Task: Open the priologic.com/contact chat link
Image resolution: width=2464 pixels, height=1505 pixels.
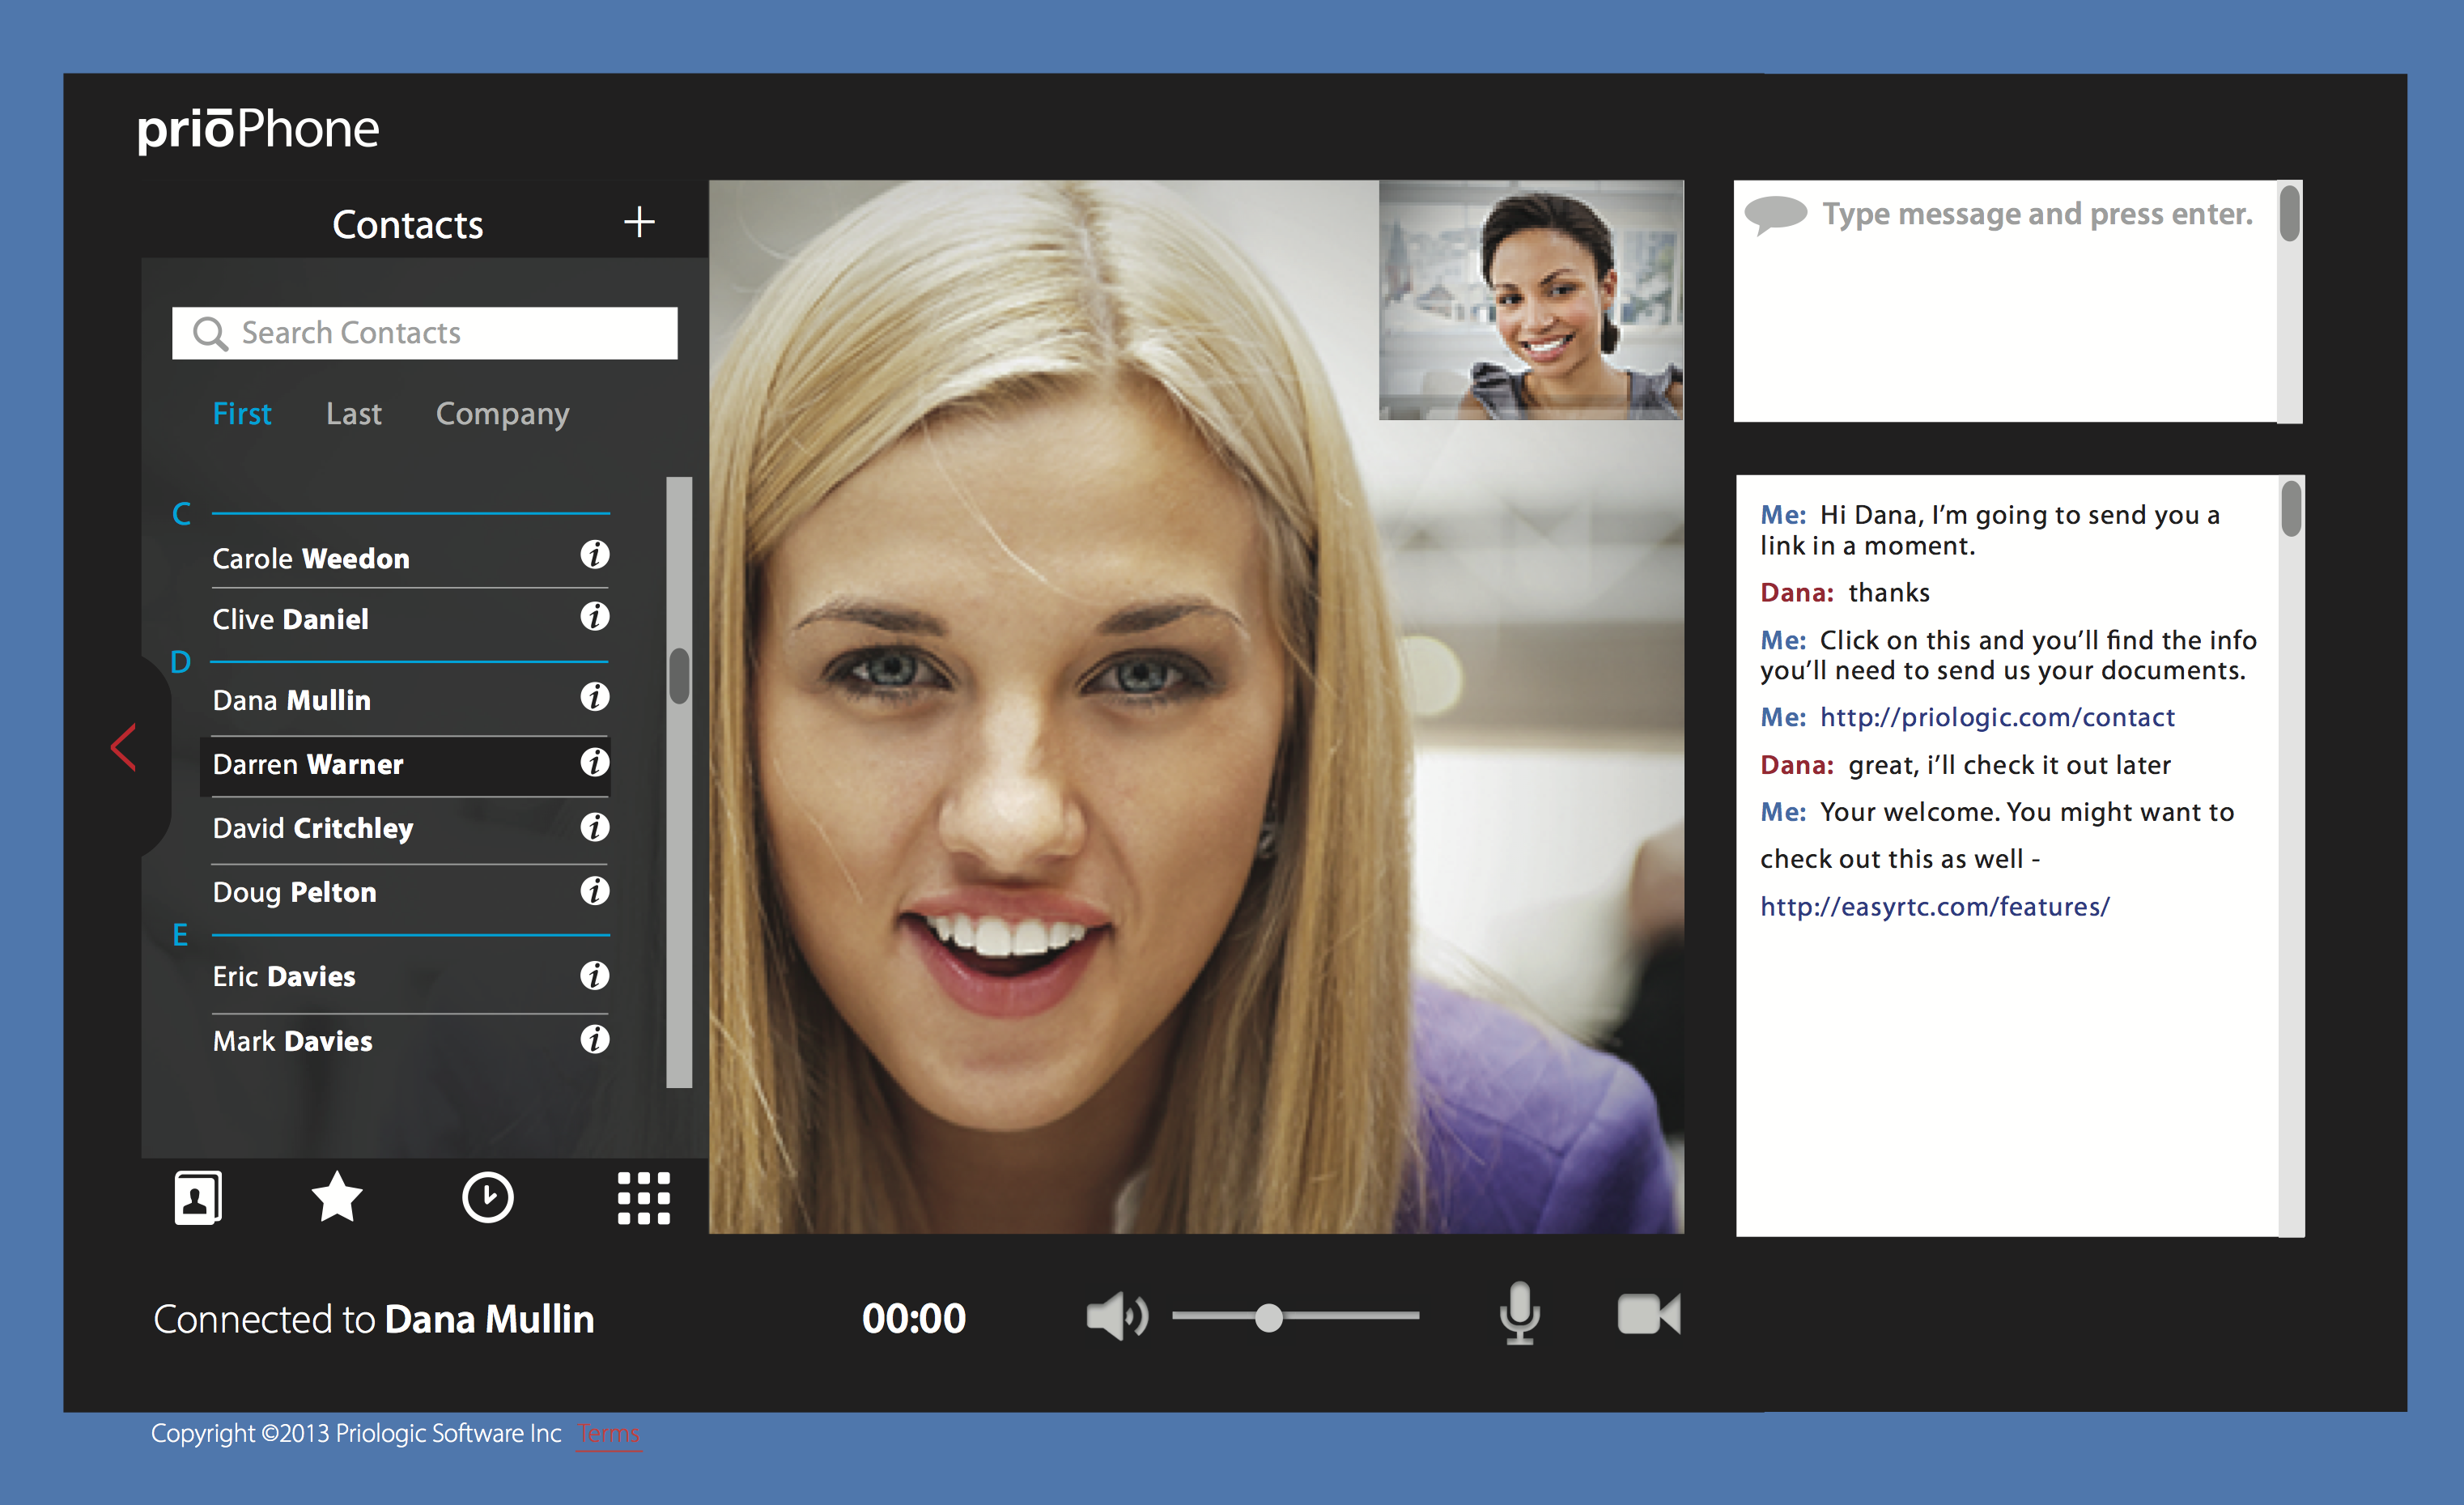Action: click(1996, 717)
